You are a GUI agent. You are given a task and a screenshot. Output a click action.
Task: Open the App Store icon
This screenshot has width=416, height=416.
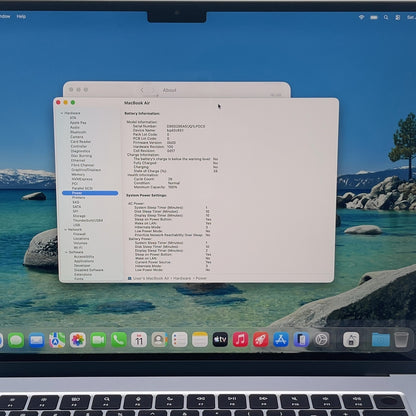pos(281,340)
